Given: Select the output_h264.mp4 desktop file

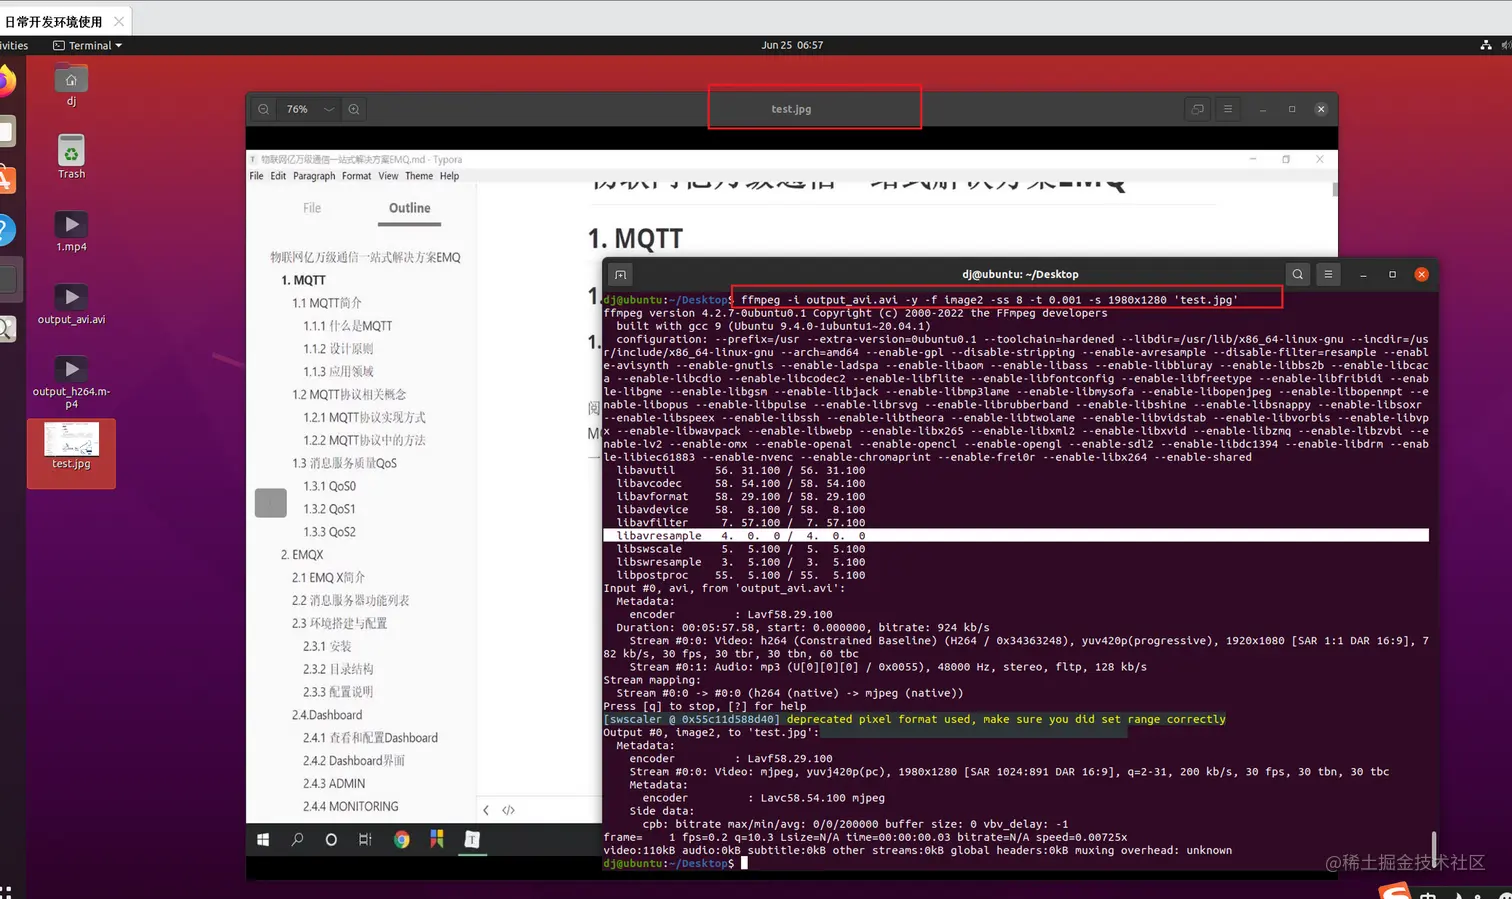Looking at the screenshot, I should (x=71, y=382).
